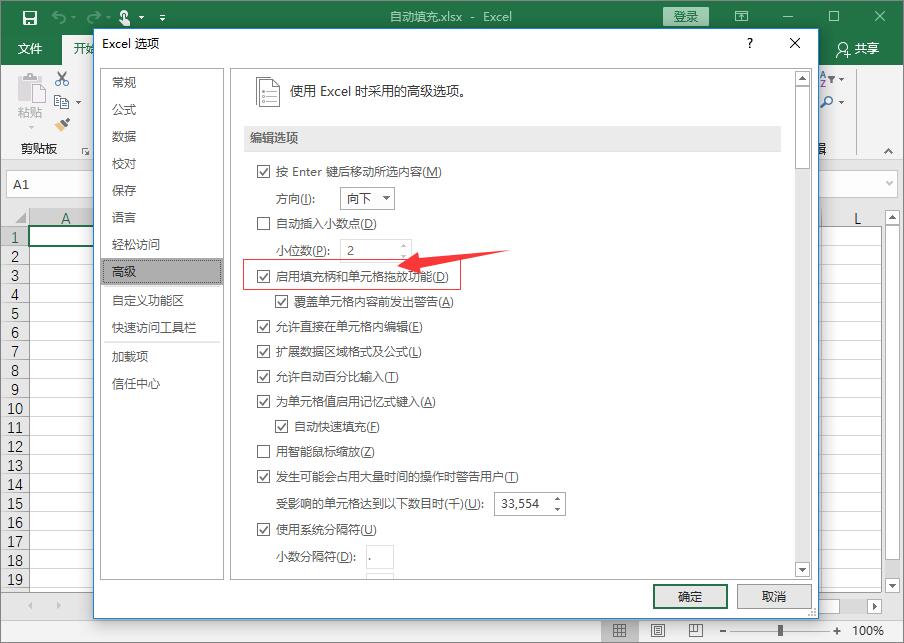
Task: Open the 方向 direction dropdown
Action: pos(367,198)
